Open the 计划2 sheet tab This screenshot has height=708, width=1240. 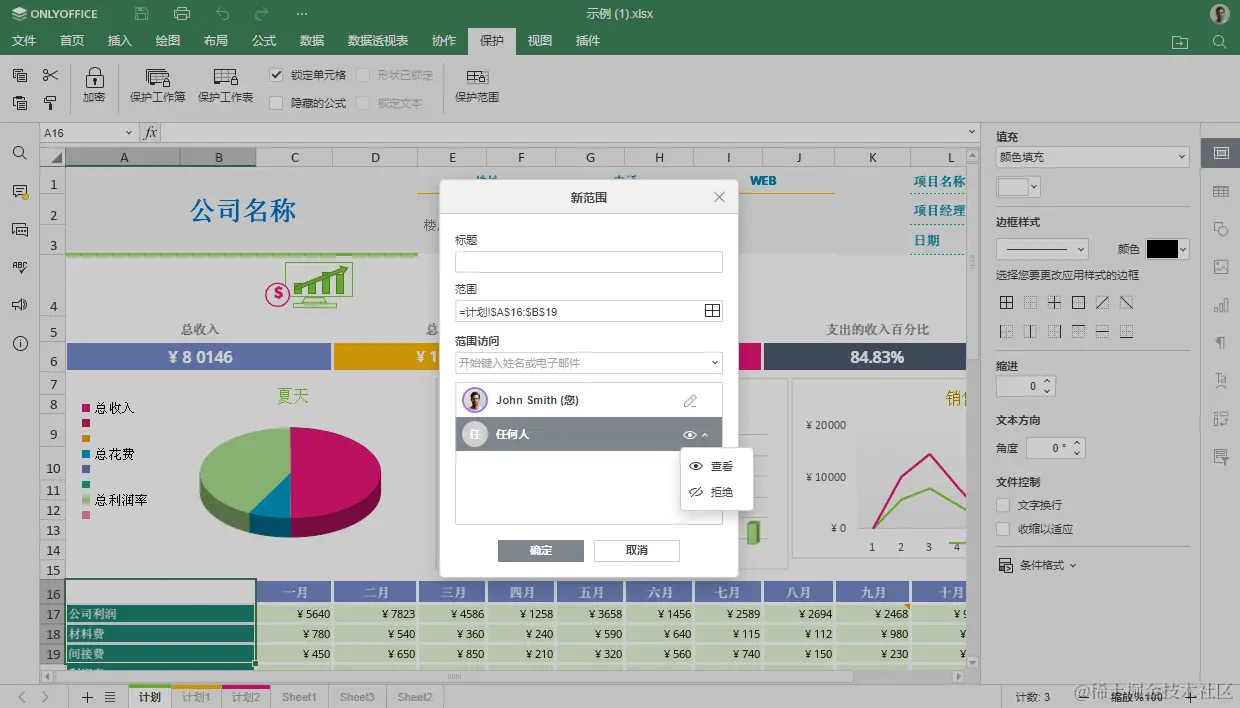(246, 697)
